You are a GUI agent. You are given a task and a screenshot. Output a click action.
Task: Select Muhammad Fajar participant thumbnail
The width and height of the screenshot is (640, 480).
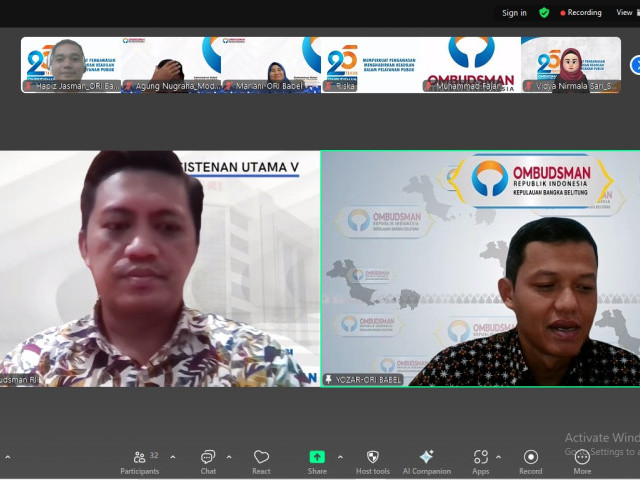(471, 65)
